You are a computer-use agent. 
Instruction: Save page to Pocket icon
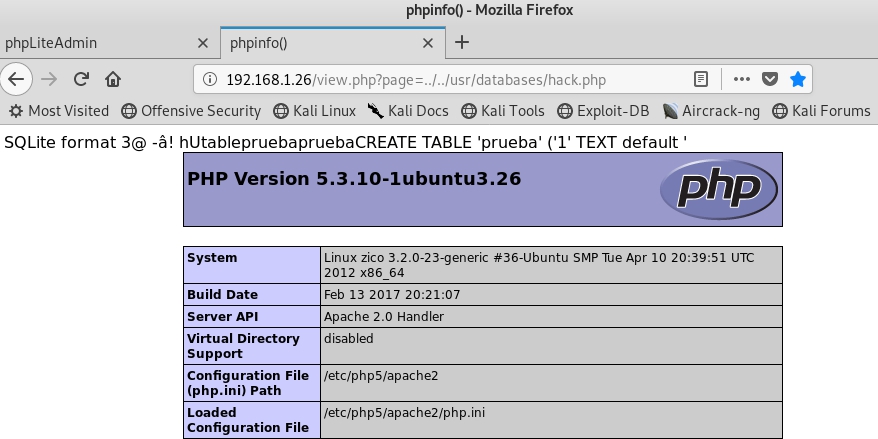(x=770, y=80)
